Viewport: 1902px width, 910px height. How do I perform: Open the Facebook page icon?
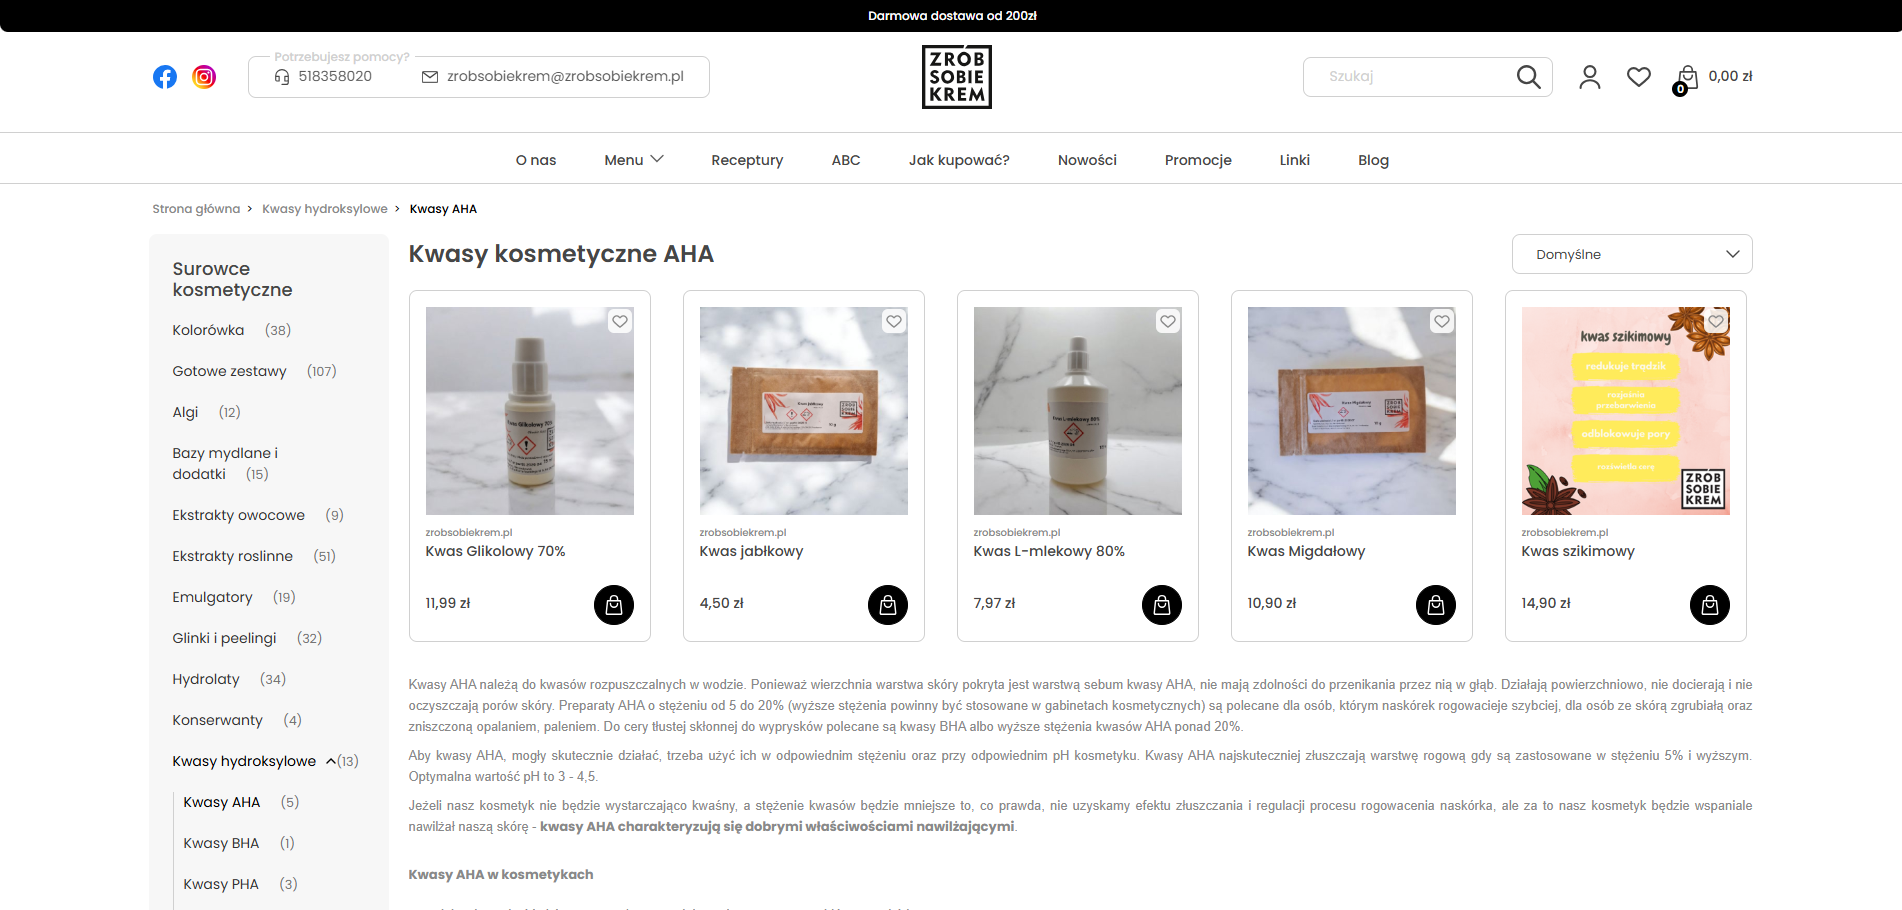point(165,77)
